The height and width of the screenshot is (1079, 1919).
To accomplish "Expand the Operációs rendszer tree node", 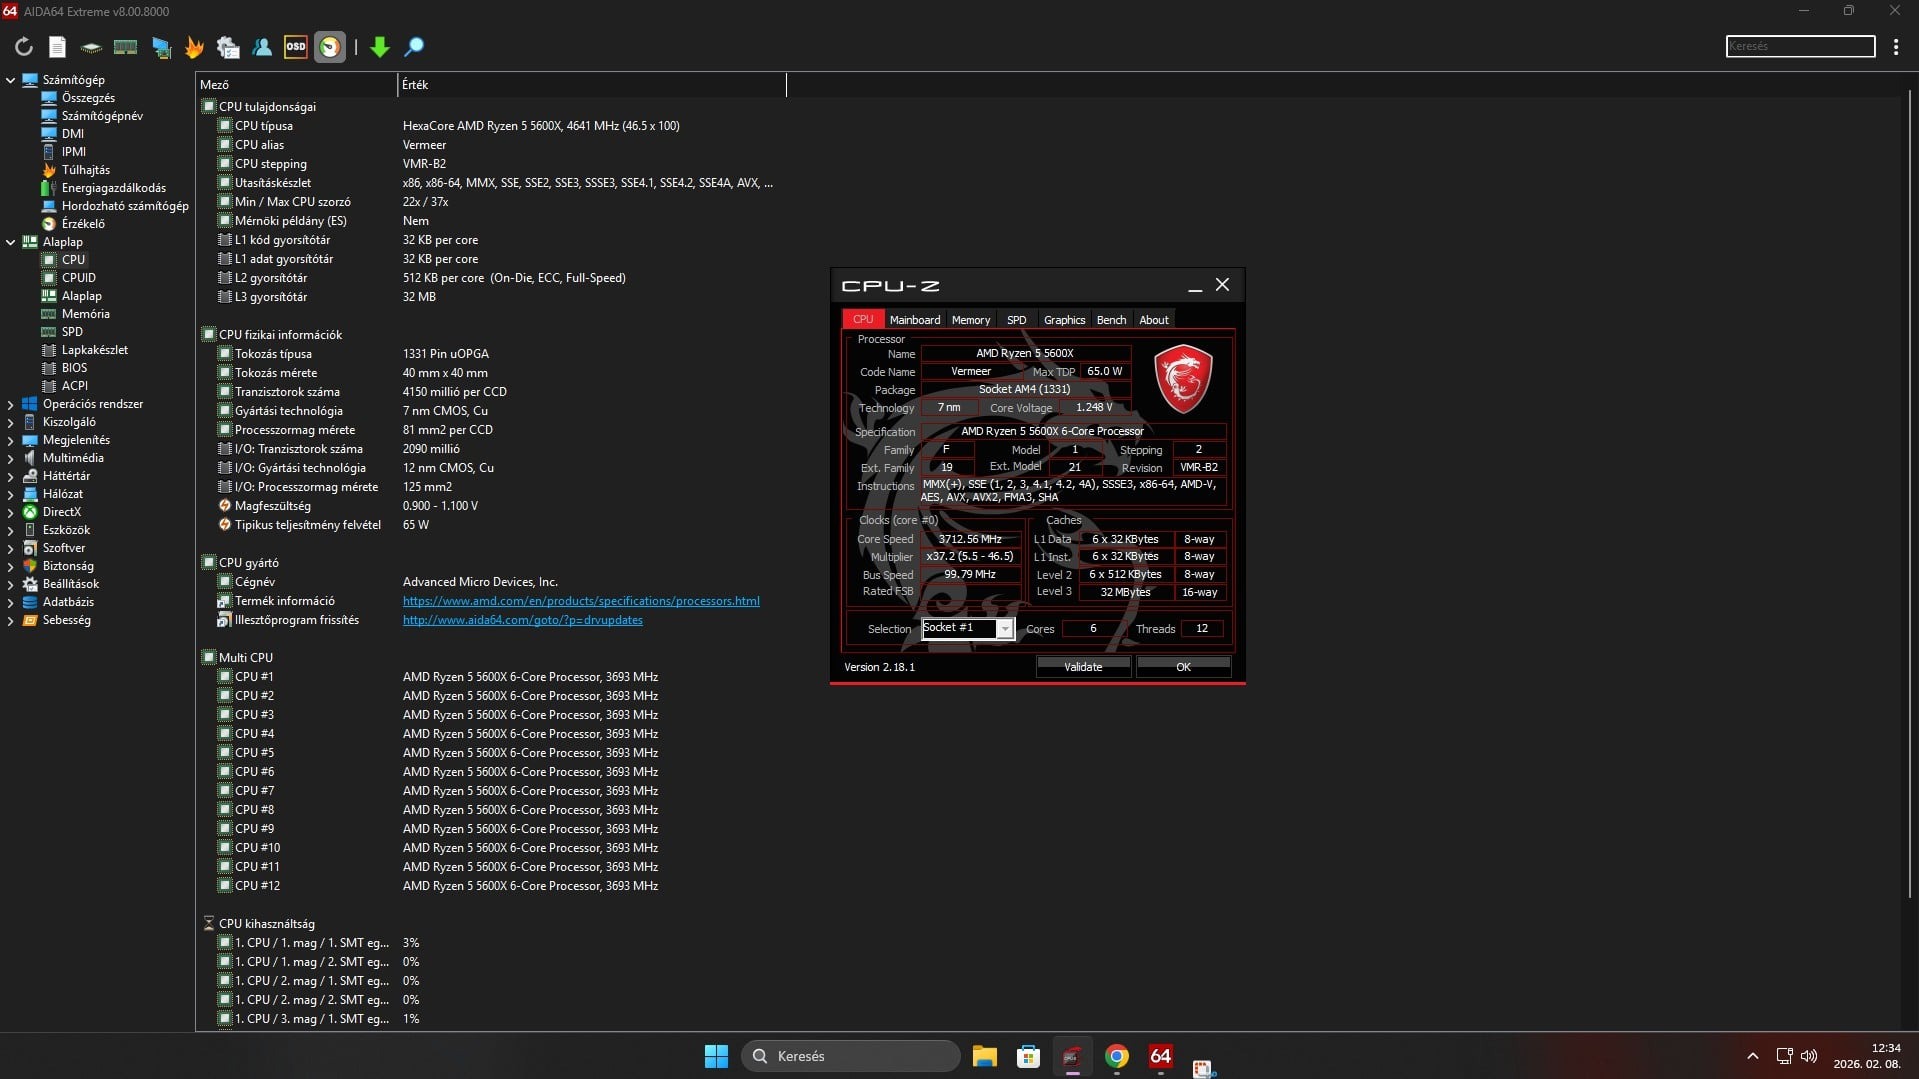I will [x=11, y=405].
